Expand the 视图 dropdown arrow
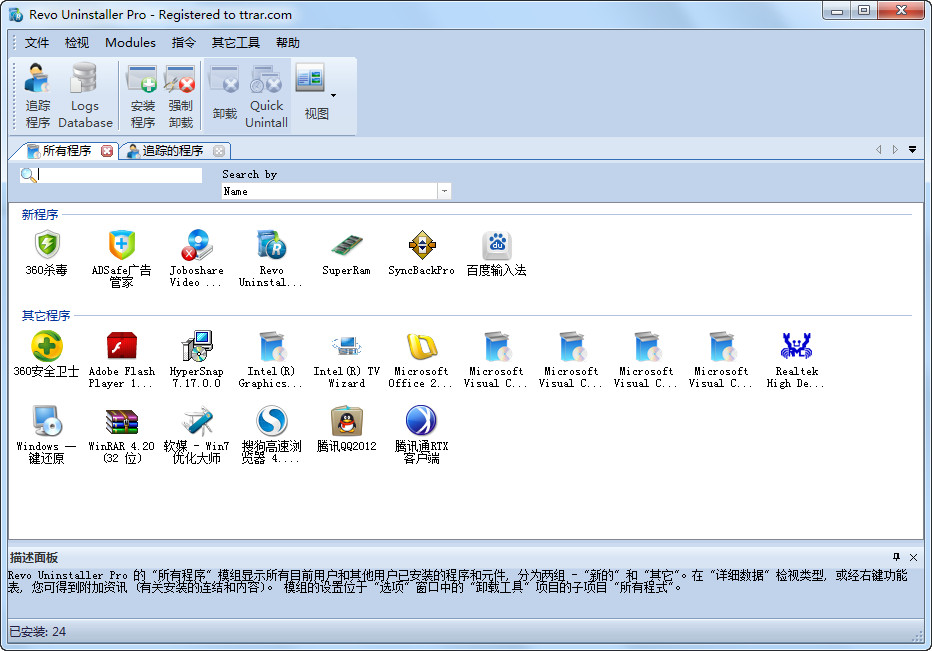The width and height of the screenshot is (932, 651). (x=333, y=95)
